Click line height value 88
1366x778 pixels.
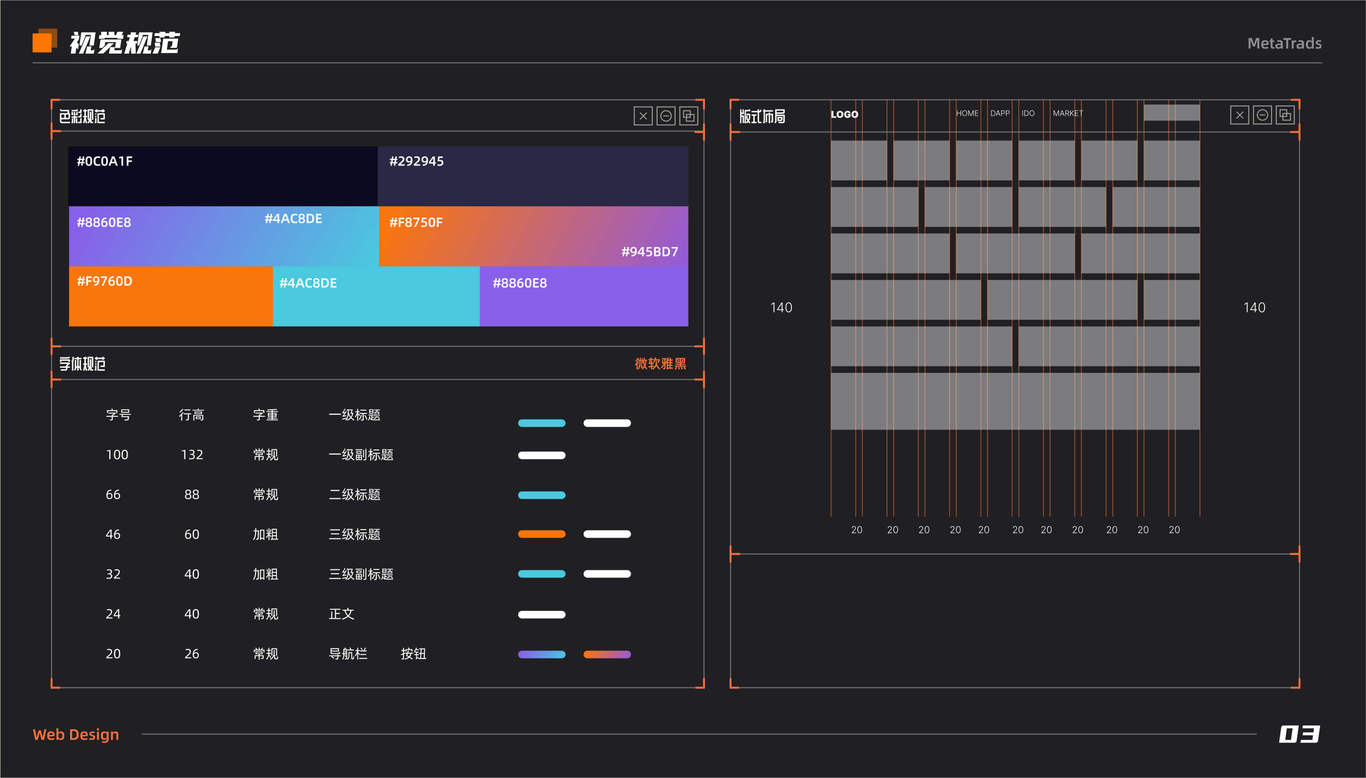[x=192, y=495]
